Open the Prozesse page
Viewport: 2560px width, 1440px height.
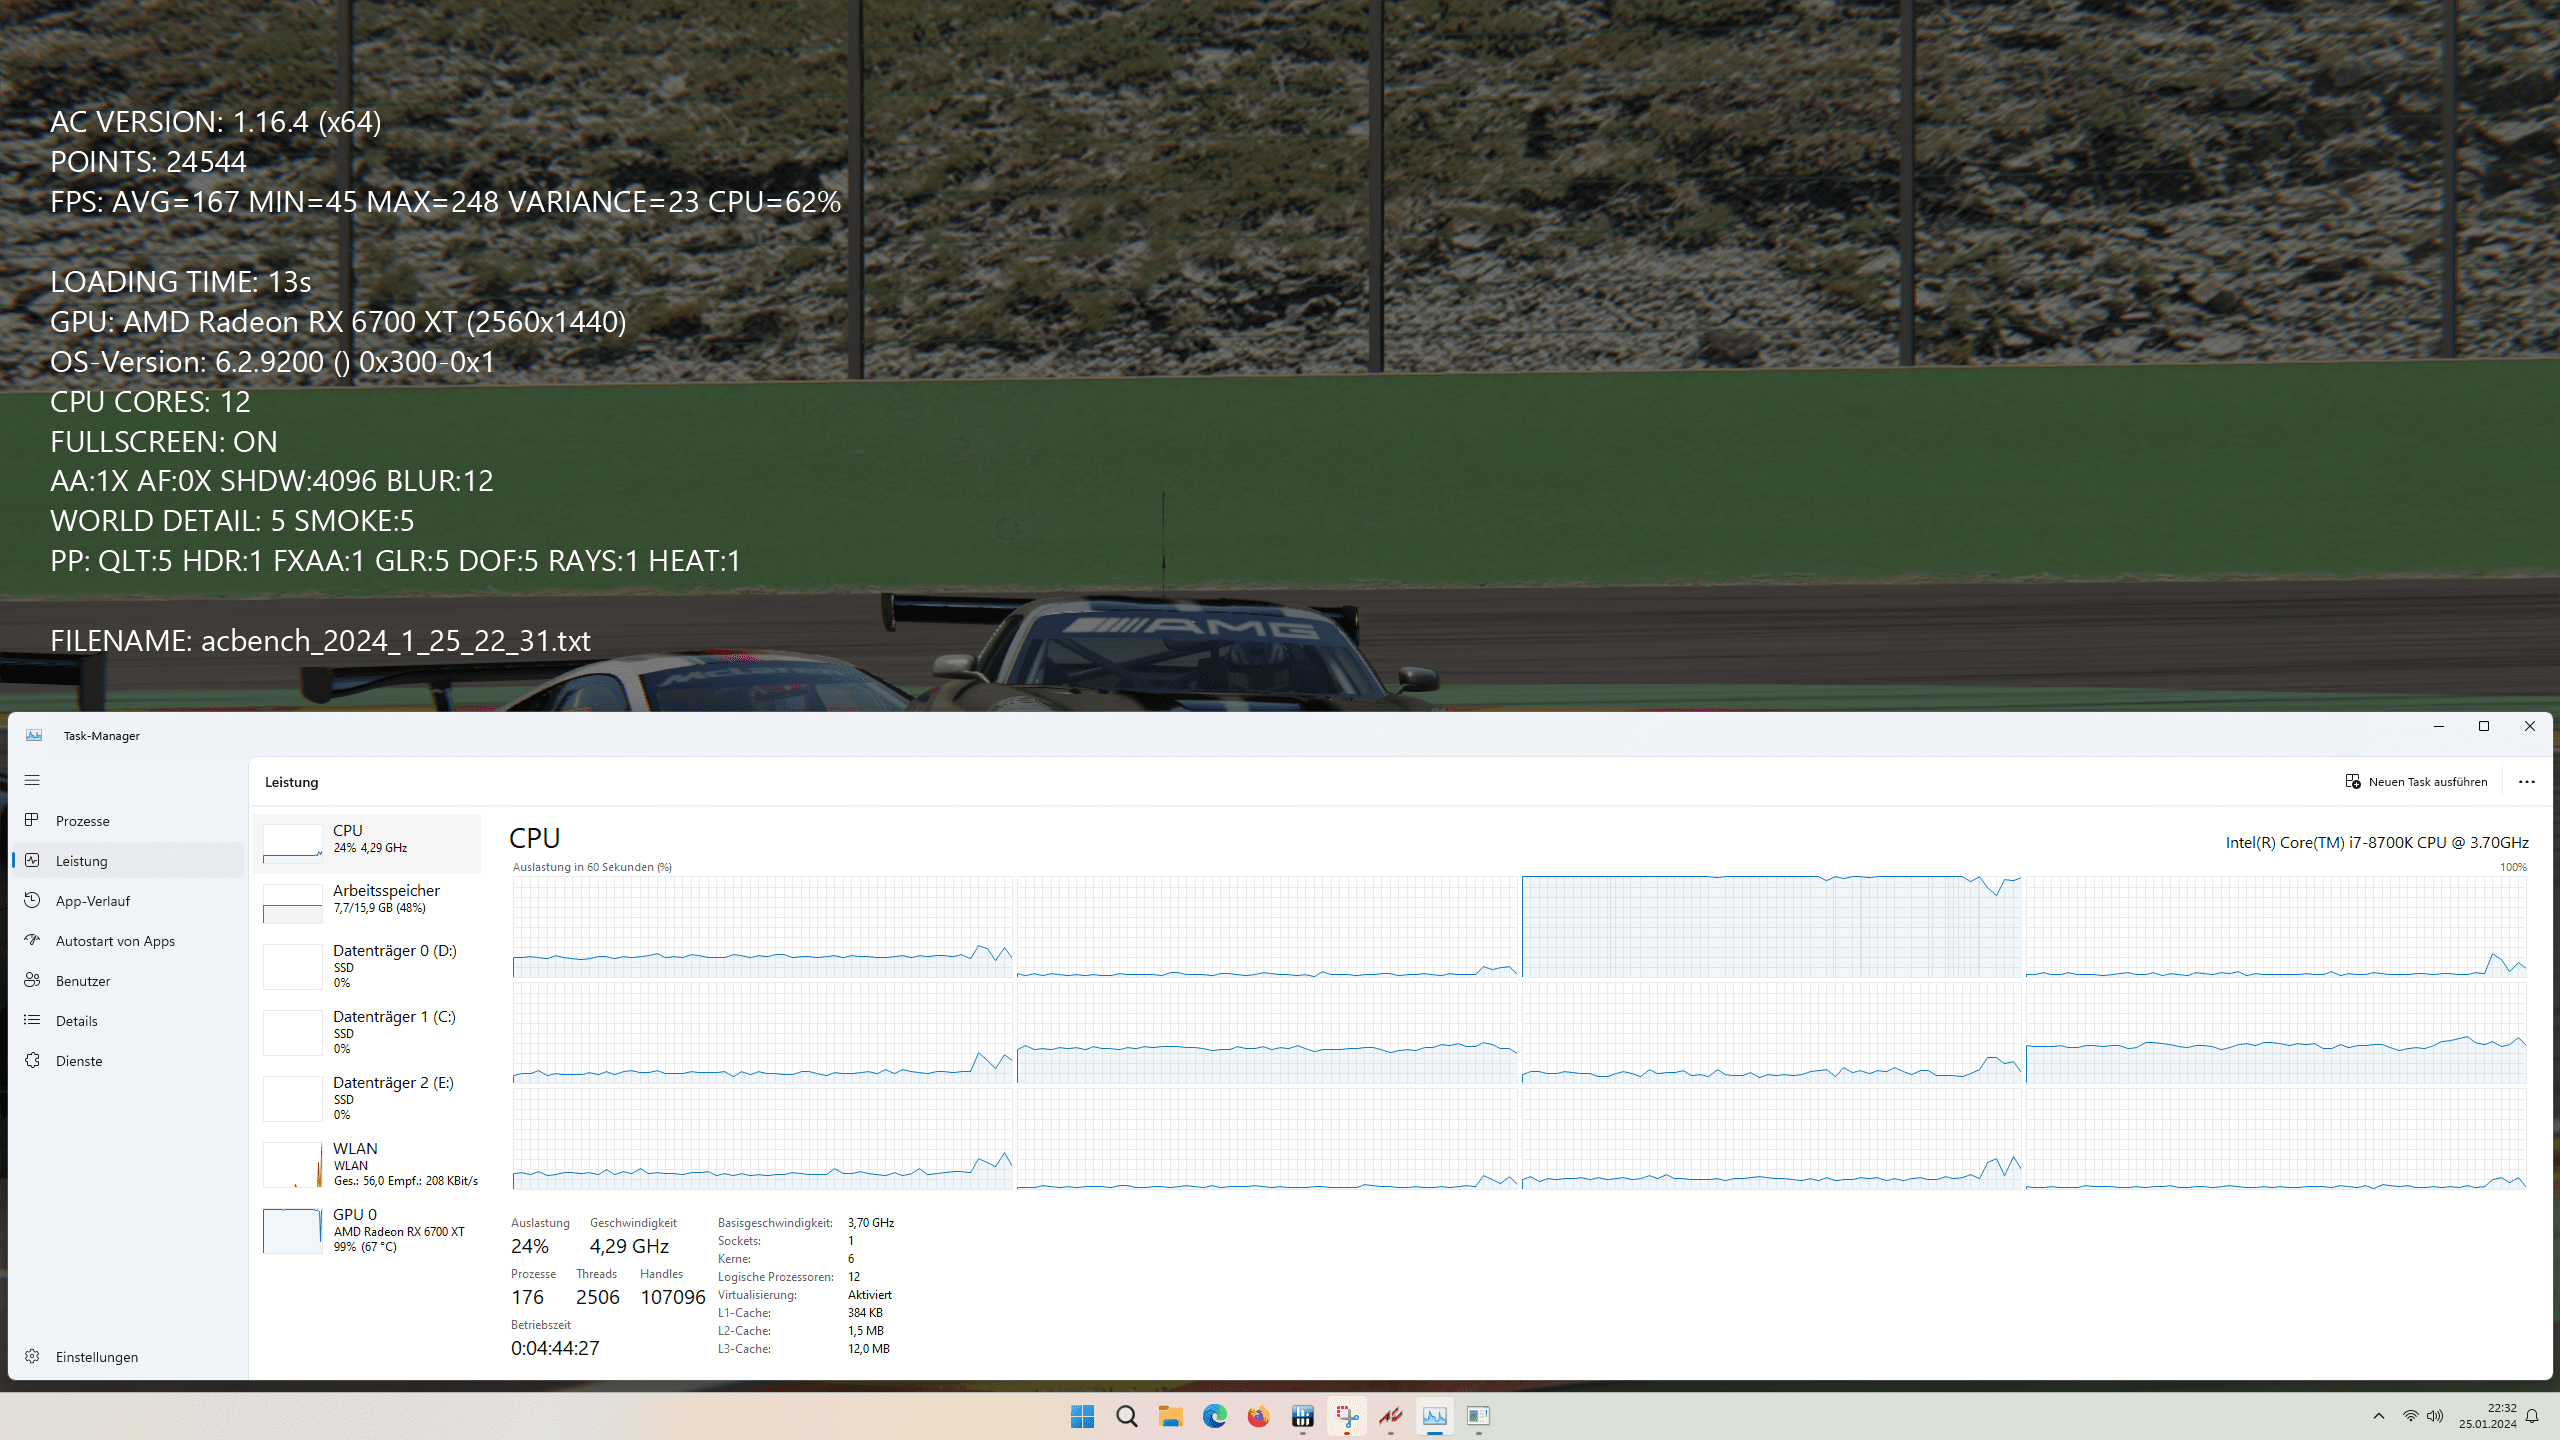click(83, 821)
